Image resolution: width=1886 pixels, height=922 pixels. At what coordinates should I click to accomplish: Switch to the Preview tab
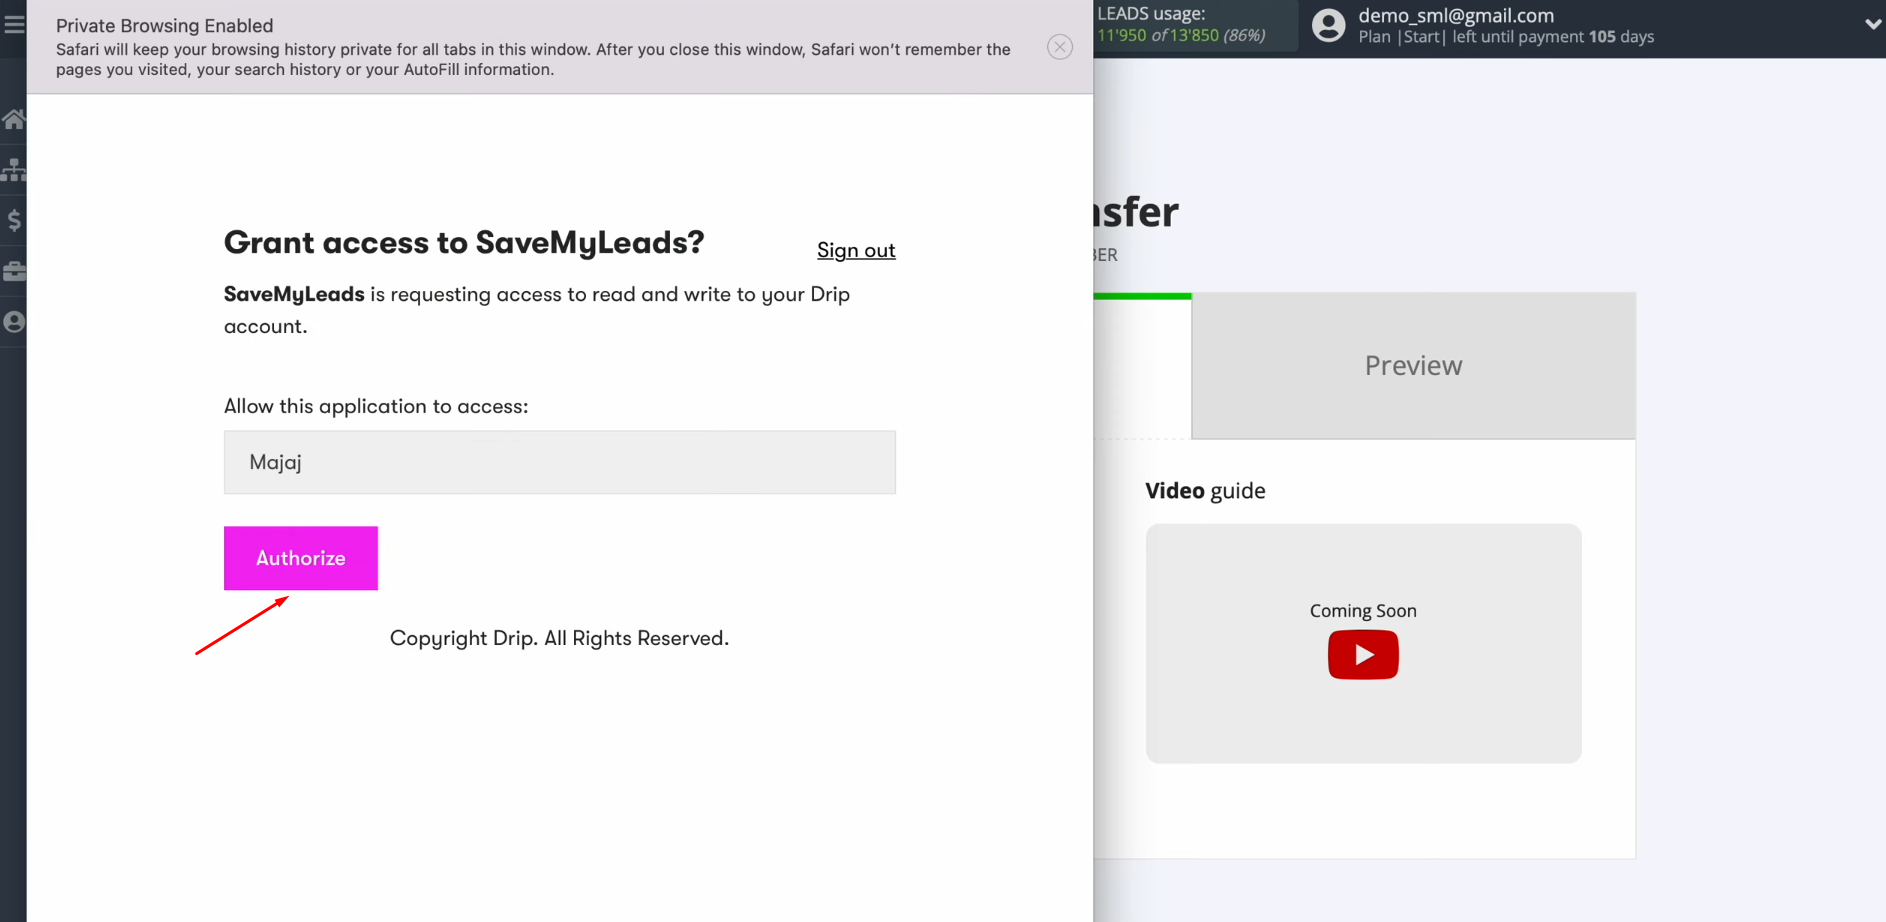point(1413,365)
